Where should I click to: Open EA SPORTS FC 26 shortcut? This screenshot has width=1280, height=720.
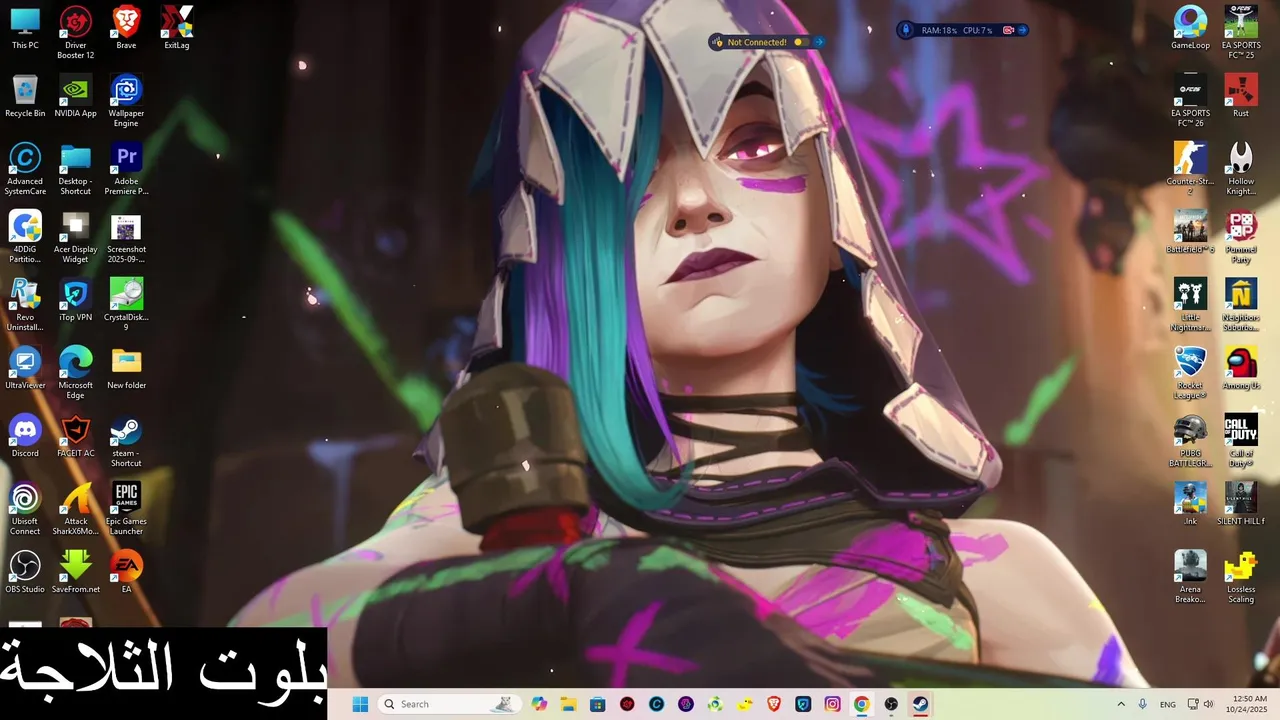pos(1190,101)
